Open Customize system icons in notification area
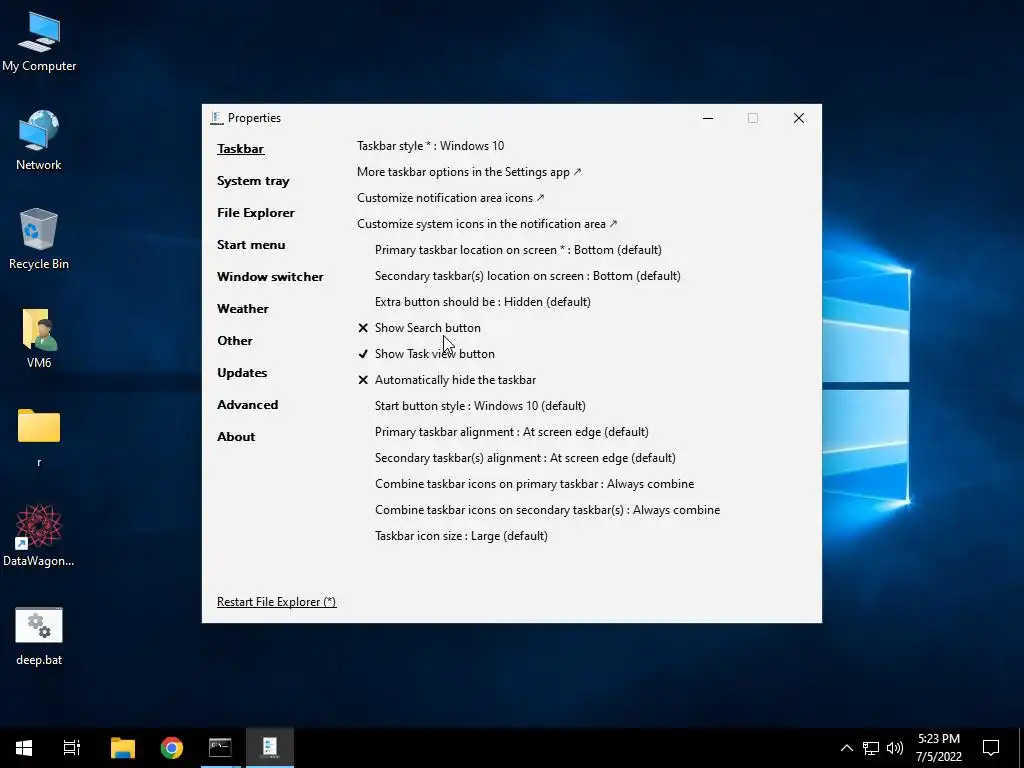 [487, 224]
